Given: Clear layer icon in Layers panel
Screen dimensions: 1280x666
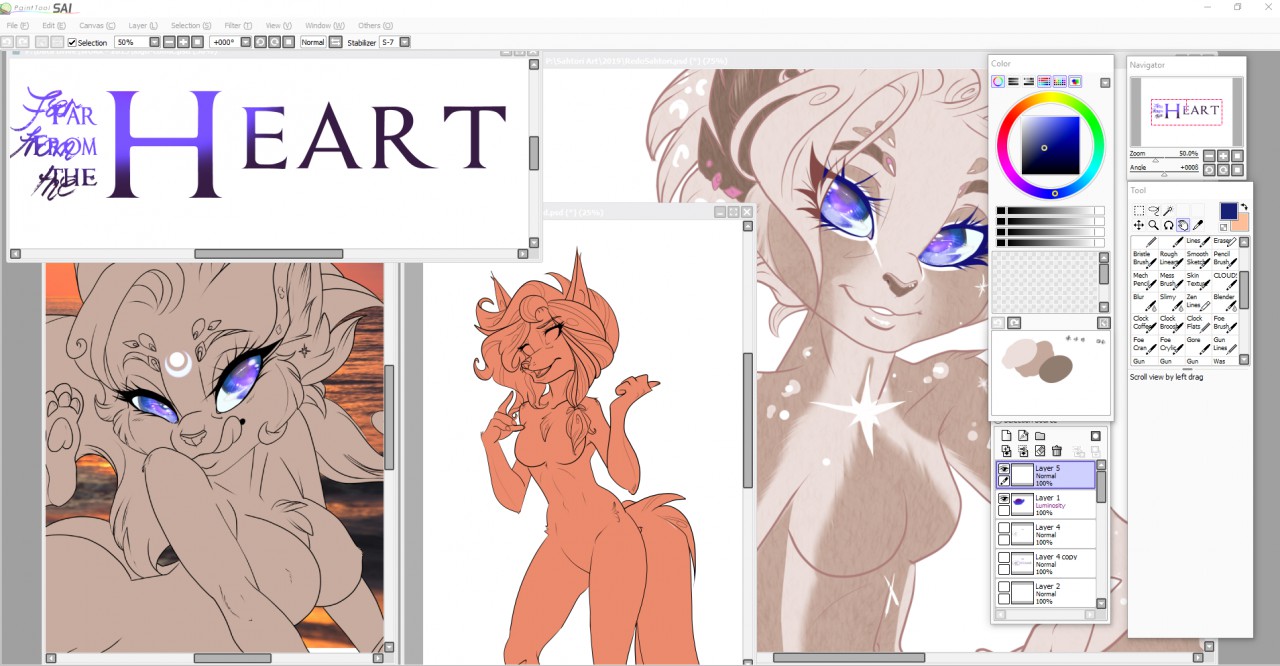Looking at the screenshot, I should pos(1040,451).
